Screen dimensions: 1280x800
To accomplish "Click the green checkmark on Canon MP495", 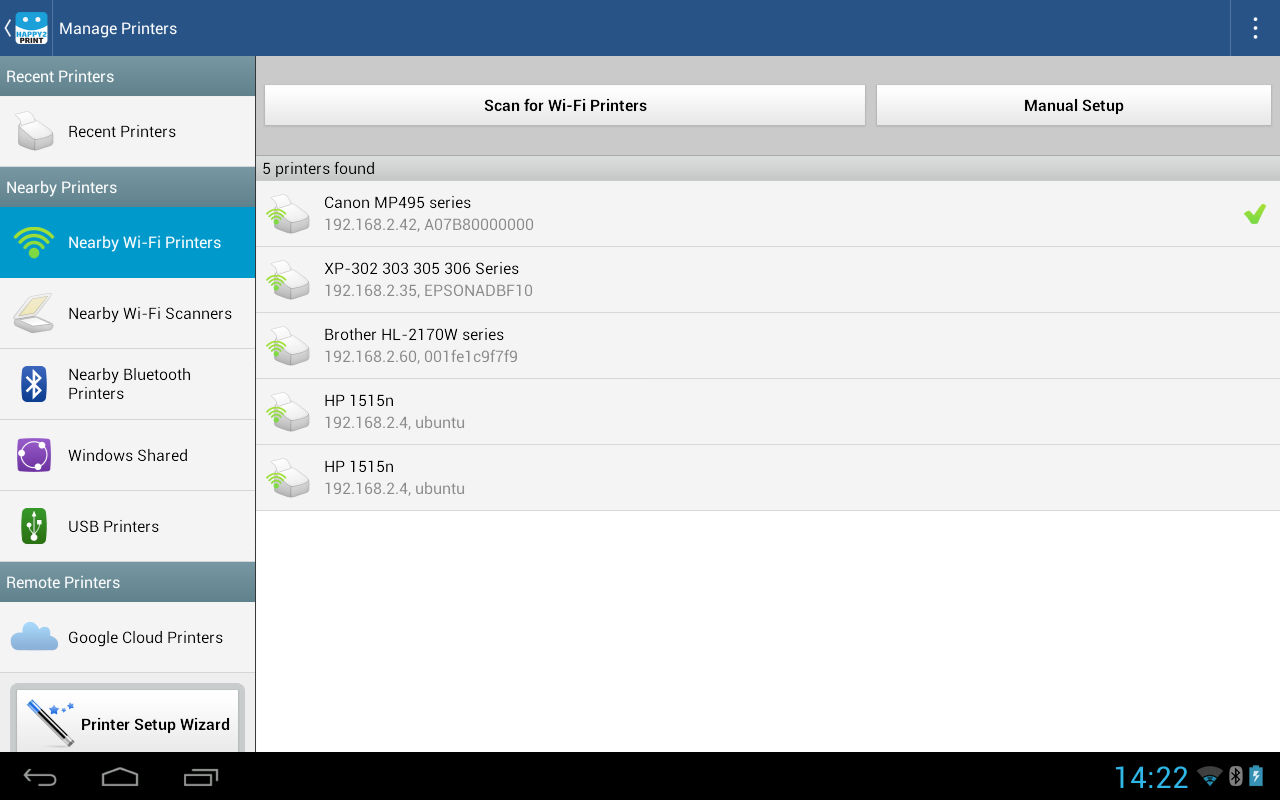I will (1255, 213).
